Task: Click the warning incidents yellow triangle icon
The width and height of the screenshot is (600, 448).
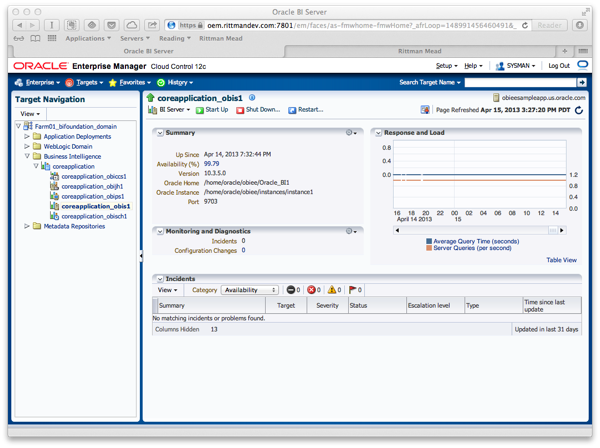Action: click(332, 290)
